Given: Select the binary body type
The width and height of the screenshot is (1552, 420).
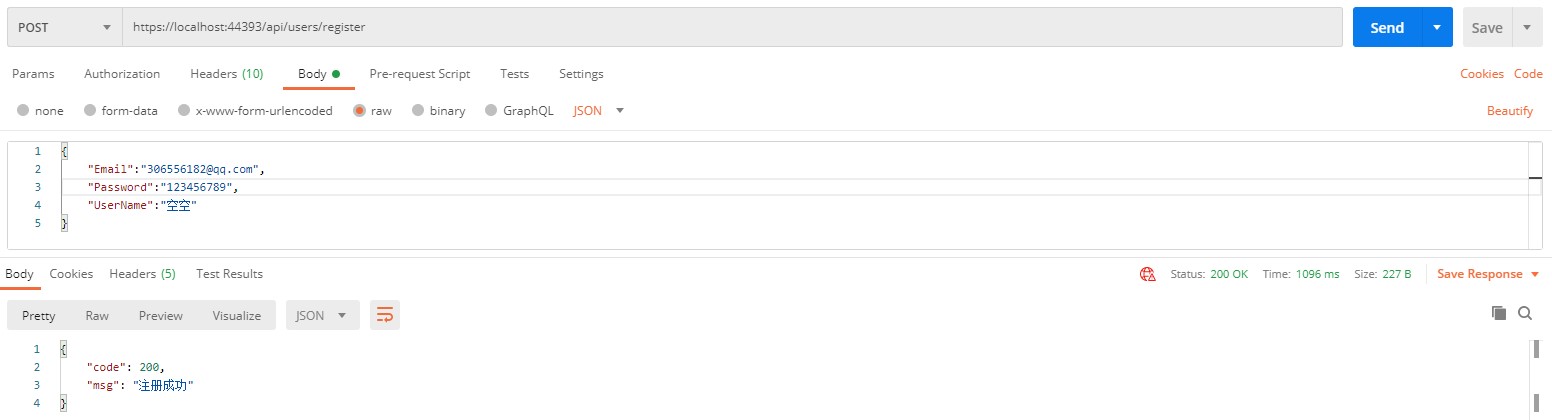Looking at the screenshot, I should [418, 111].
